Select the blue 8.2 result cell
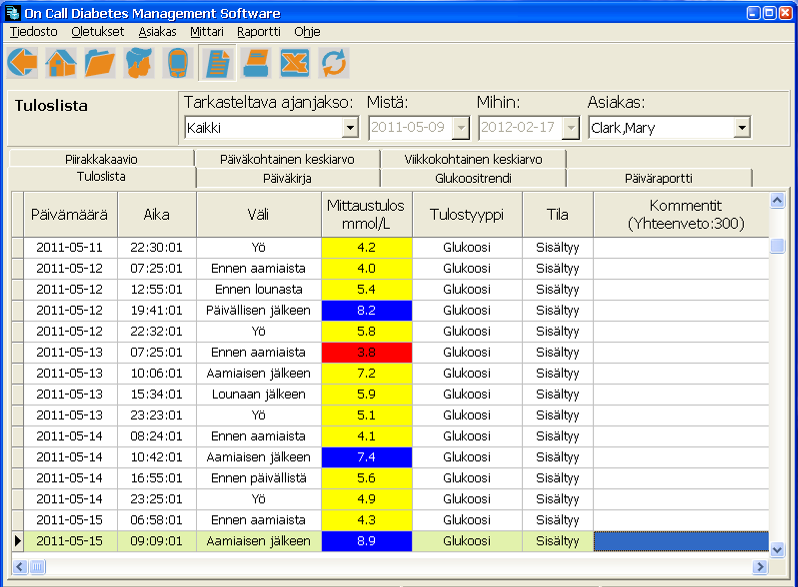The image size is (798, 587). 366,311
